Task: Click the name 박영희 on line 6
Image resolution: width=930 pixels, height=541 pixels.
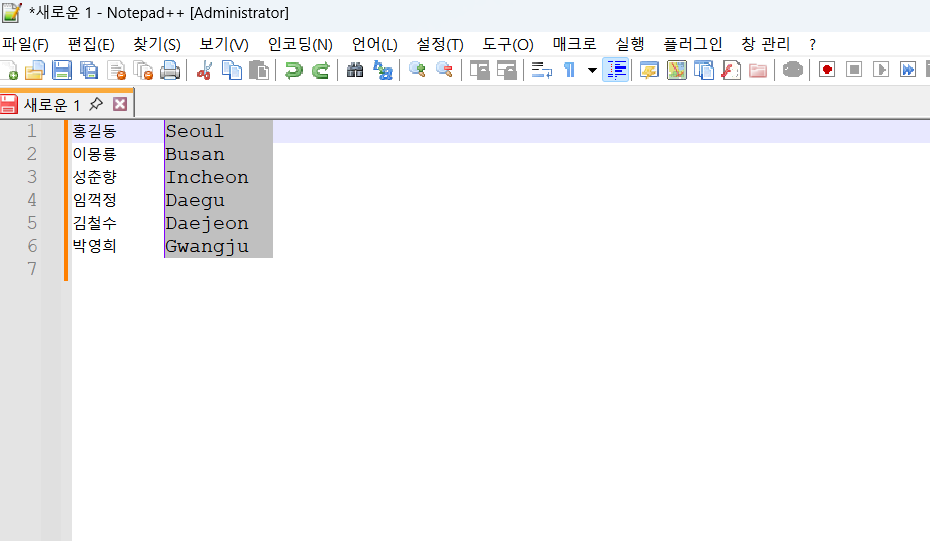Action: pos(94,246)
